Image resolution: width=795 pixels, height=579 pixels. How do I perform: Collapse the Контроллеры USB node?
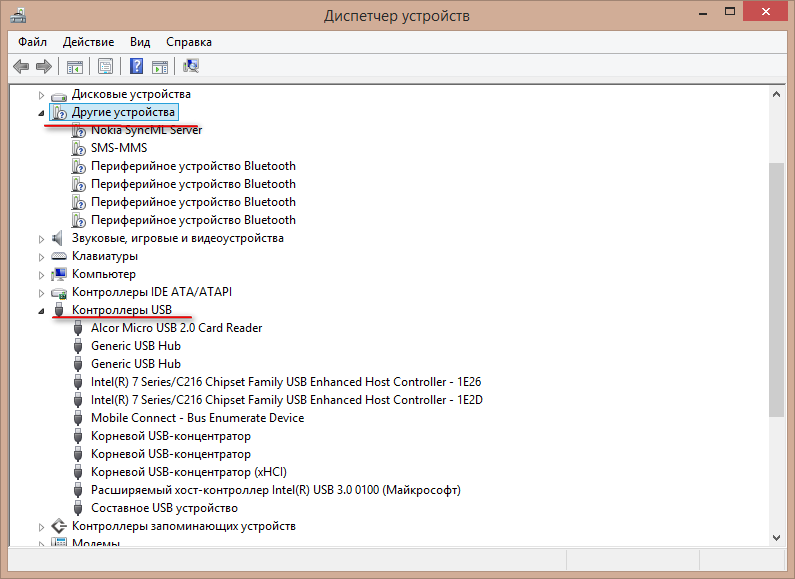click(x=42, y=311)
